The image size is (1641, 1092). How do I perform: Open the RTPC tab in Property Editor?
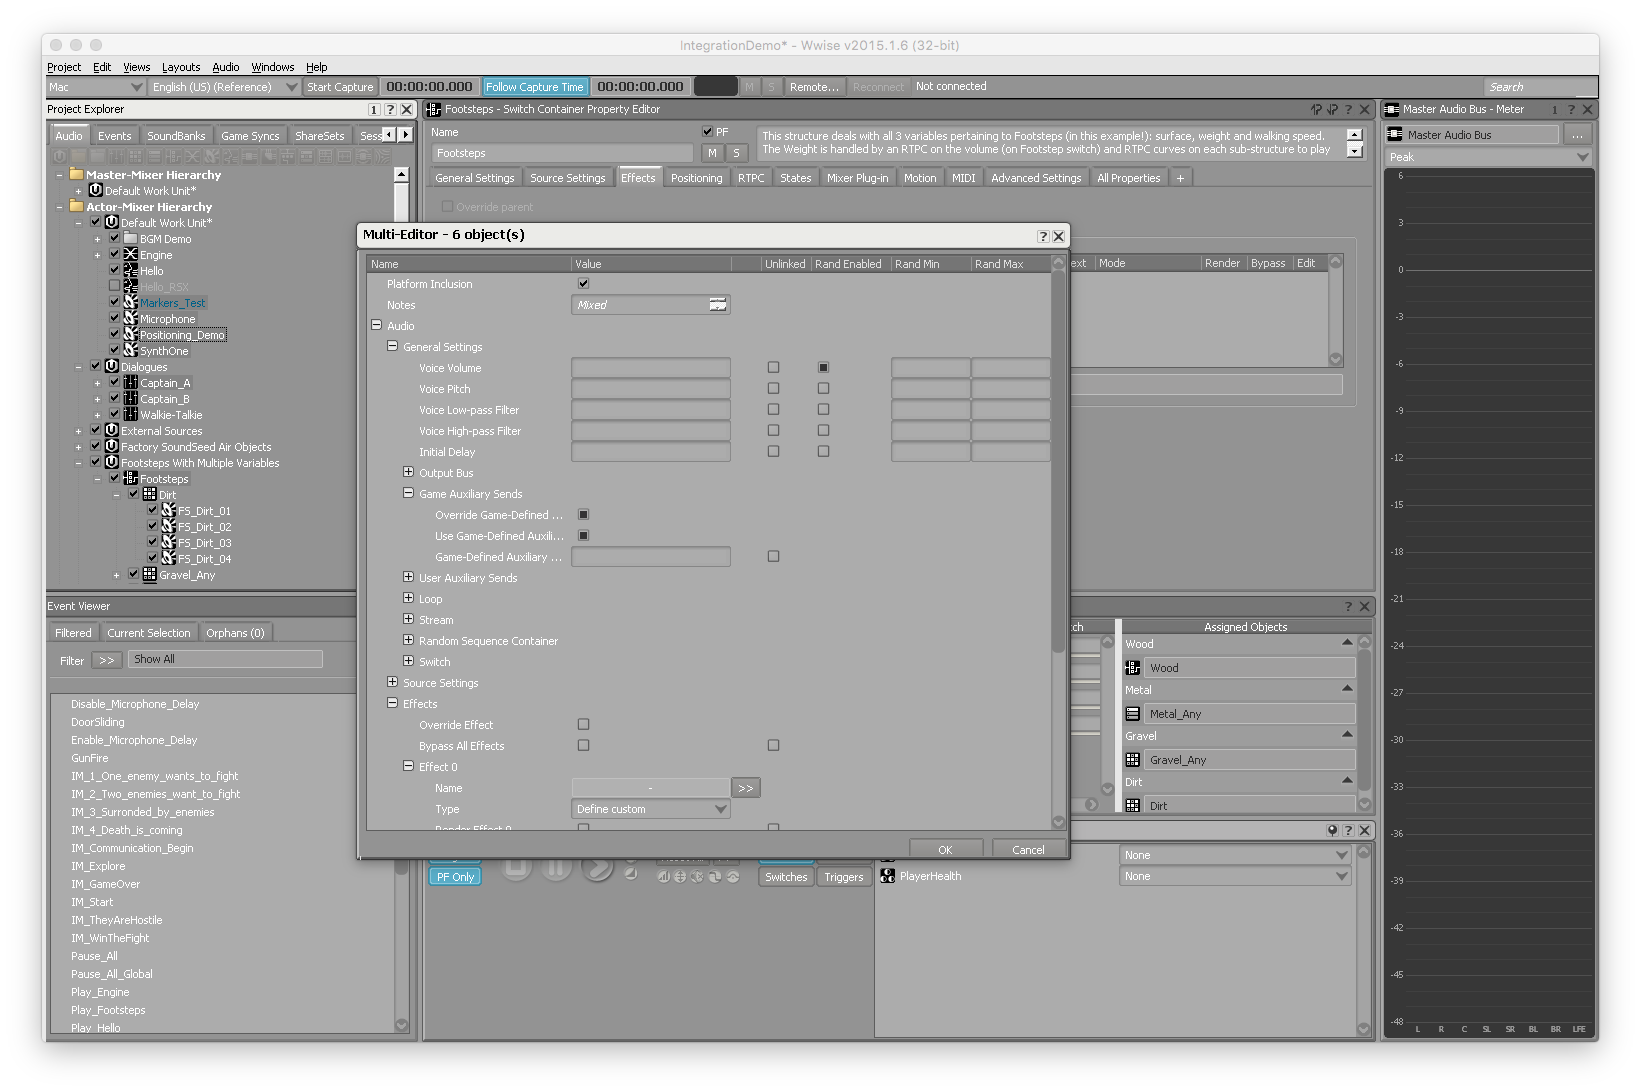pyautogui.click(x=751, y=178)
